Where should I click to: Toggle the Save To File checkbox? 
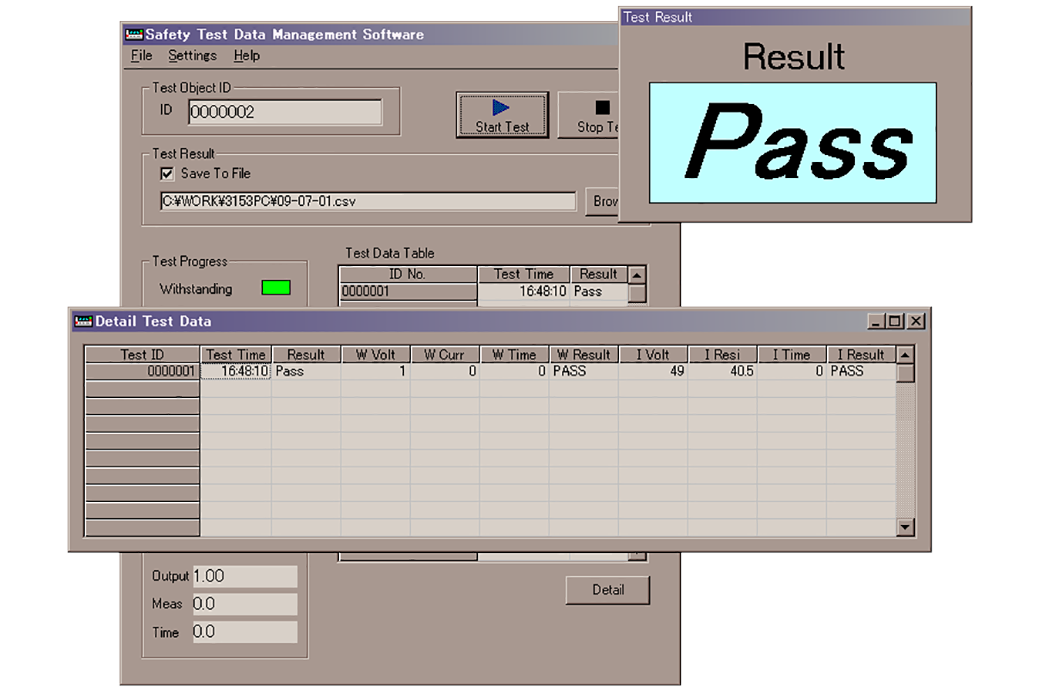point(167,173)
